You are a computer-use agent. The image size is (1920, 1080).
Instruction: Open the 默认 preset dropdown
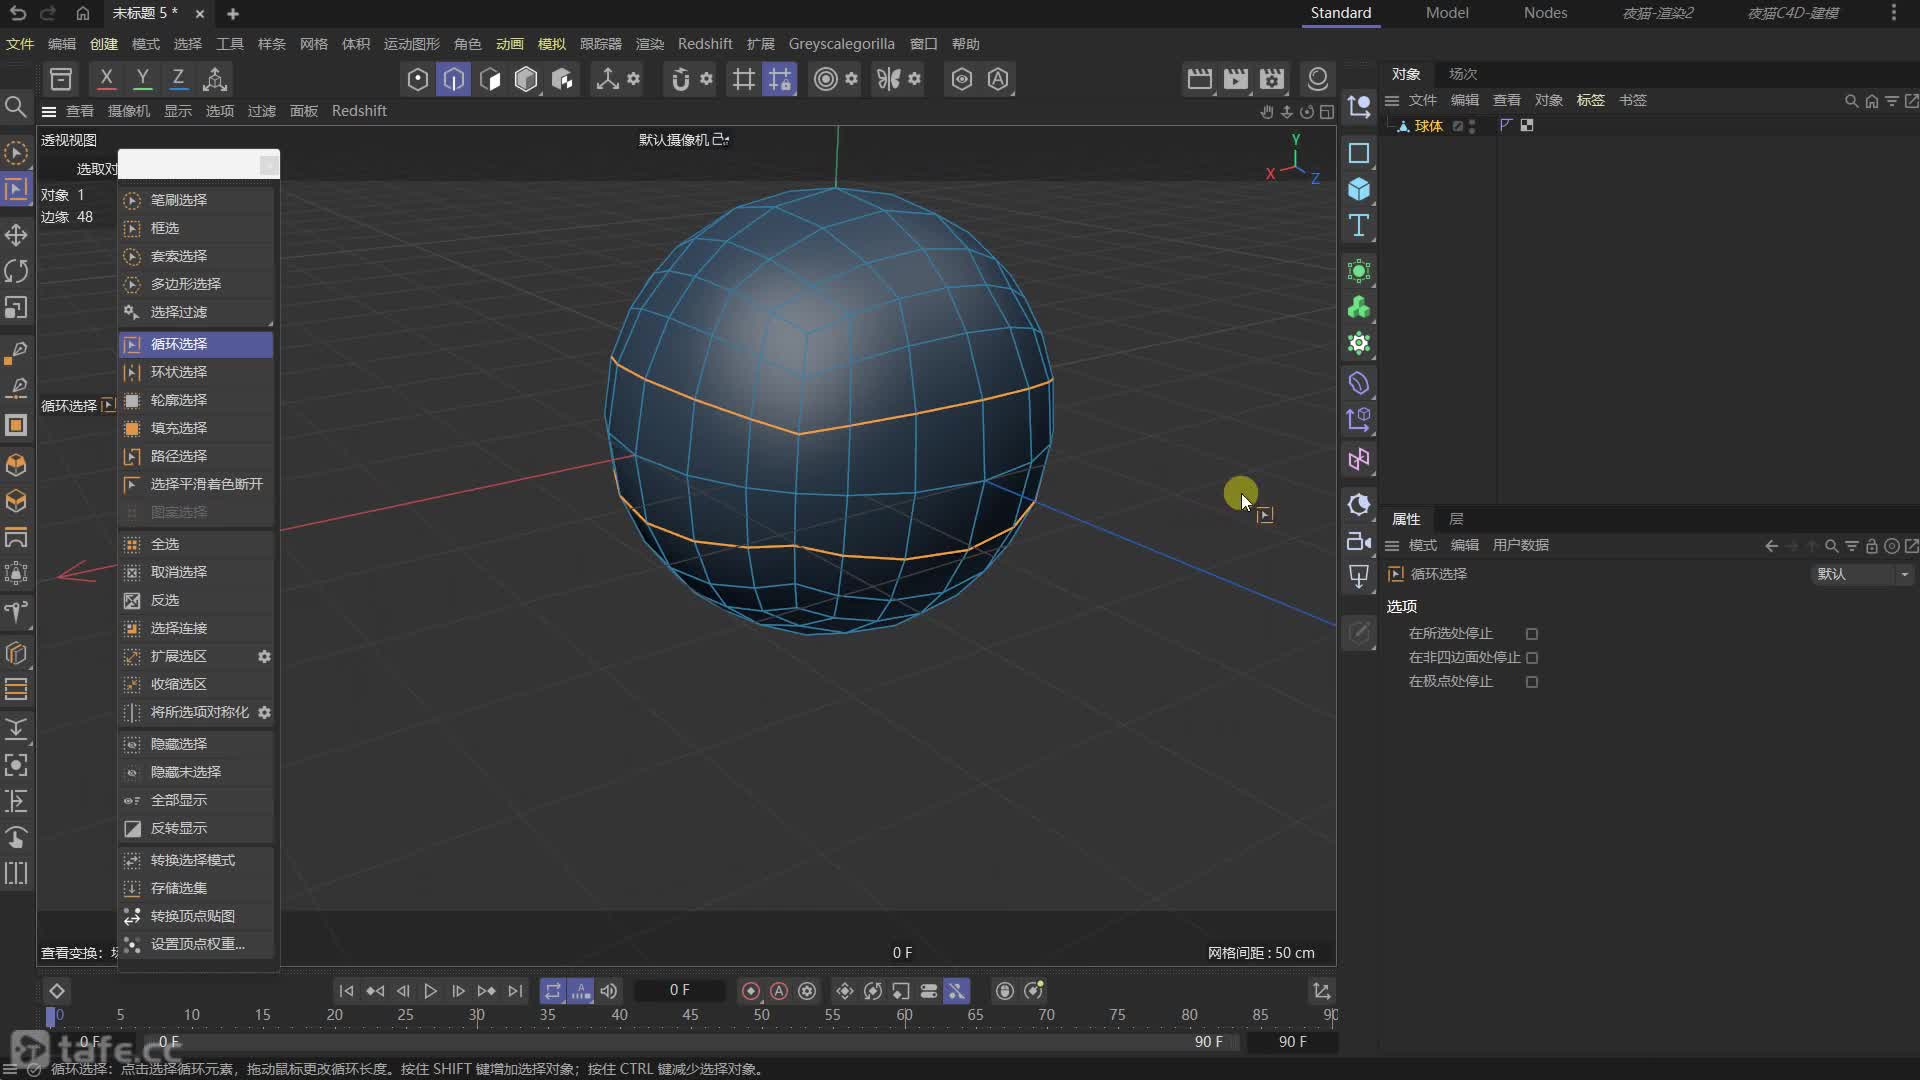click(x=1862, y=574)
